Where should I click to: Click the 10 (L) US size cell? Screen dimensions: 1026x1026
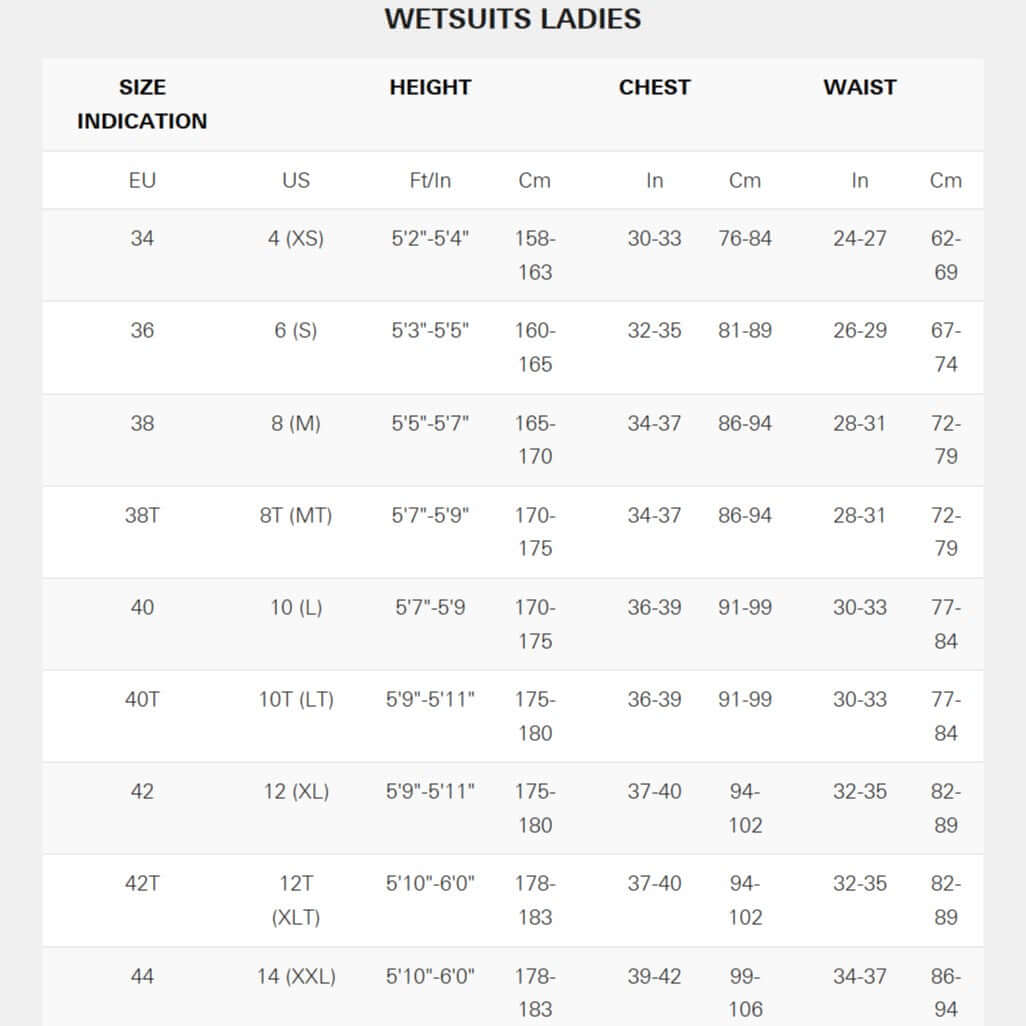point(296,607)
